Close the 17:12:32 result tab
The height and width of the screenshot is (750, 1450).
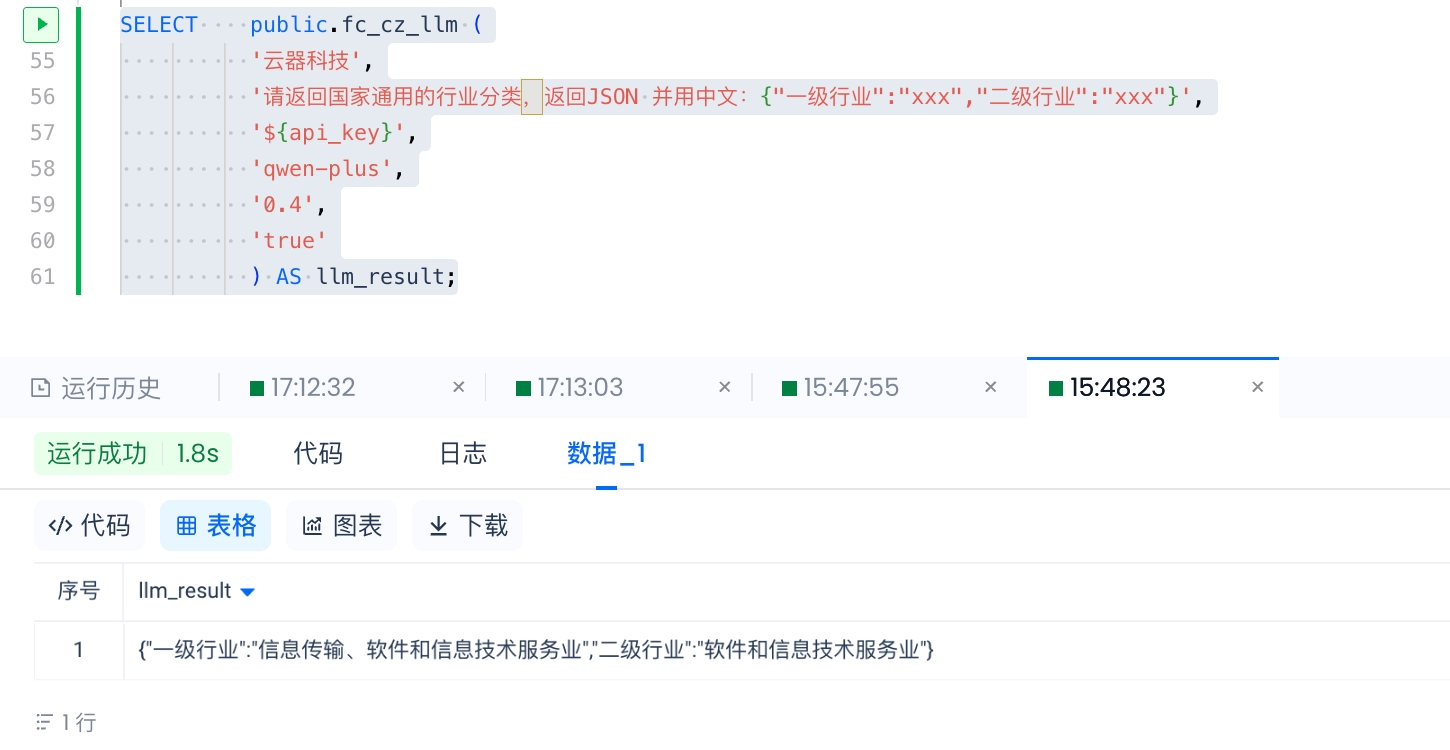pos(459,387)
